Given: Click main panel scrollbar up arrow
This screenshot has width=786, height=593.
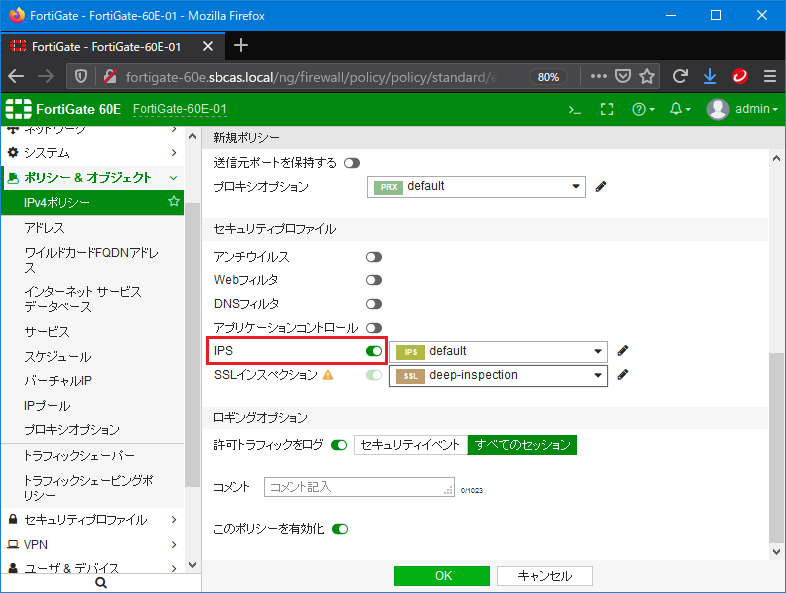Looking at the screenshot, I should [776, 158].
